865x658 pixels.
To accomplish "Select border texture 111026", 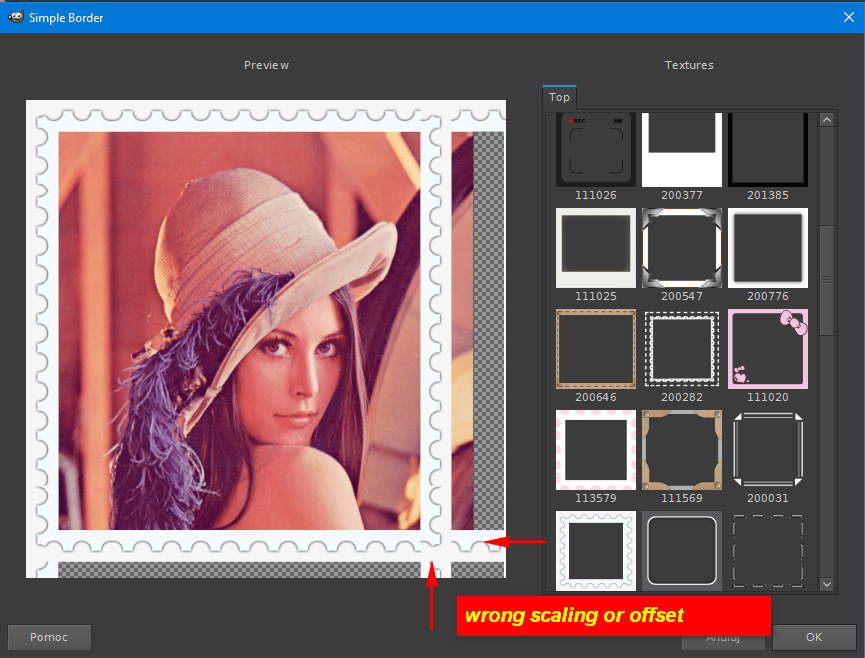I will pyautogui.click(x=596, y=150).
